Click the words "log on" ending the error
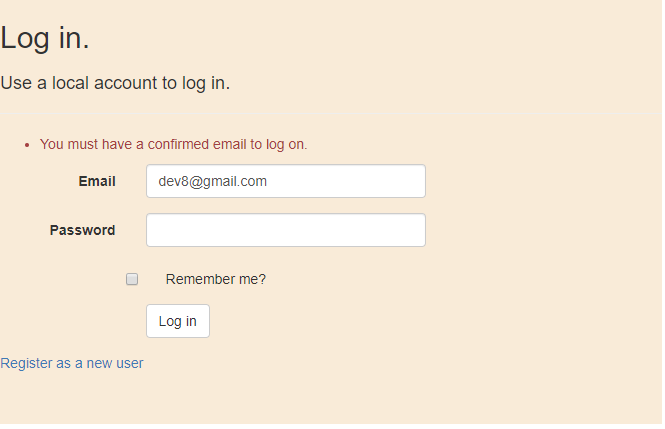665x429 pixels. pyautogui.click(x=284, y=144)
